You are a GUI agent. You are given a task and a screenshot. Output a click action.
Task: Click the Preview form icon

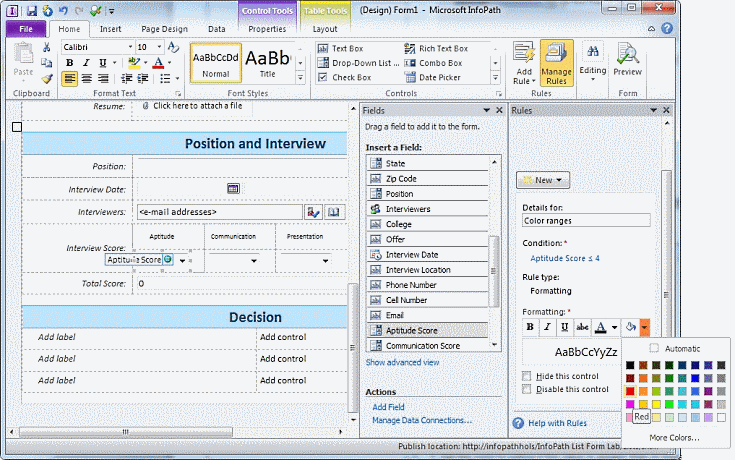(627, 59)
